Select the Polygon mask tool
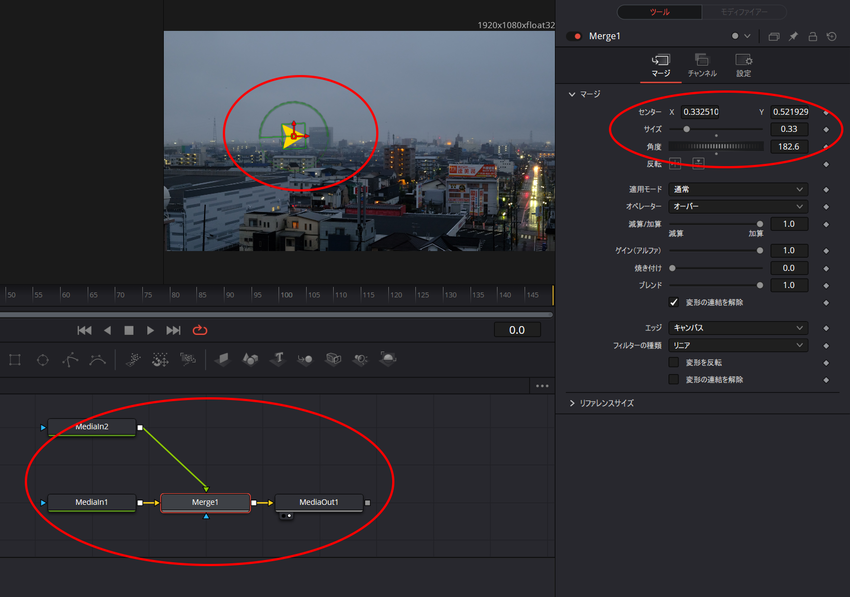This screenshot has width=850, height=597. tap(70, 360)
